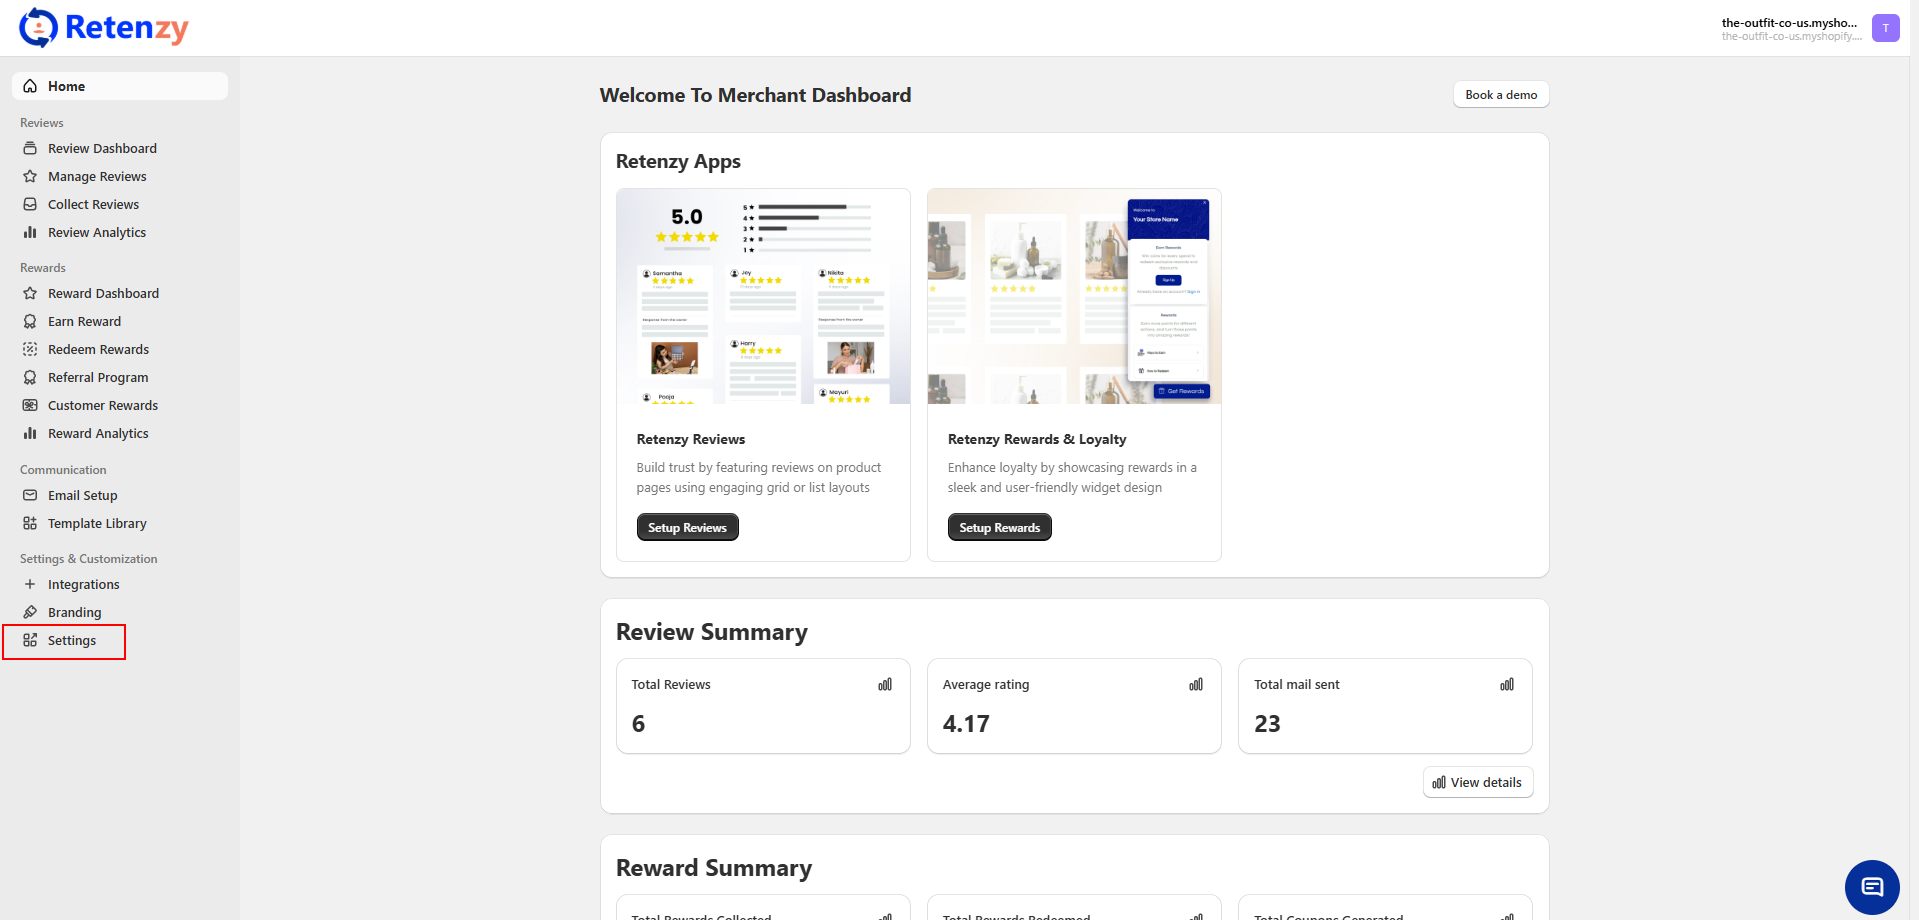Image resolution: width=1919 pixels, height=920 pixels.
Task: Click the Retenzy Rewards & Loyalty card title
Action: pos(1037,439)
